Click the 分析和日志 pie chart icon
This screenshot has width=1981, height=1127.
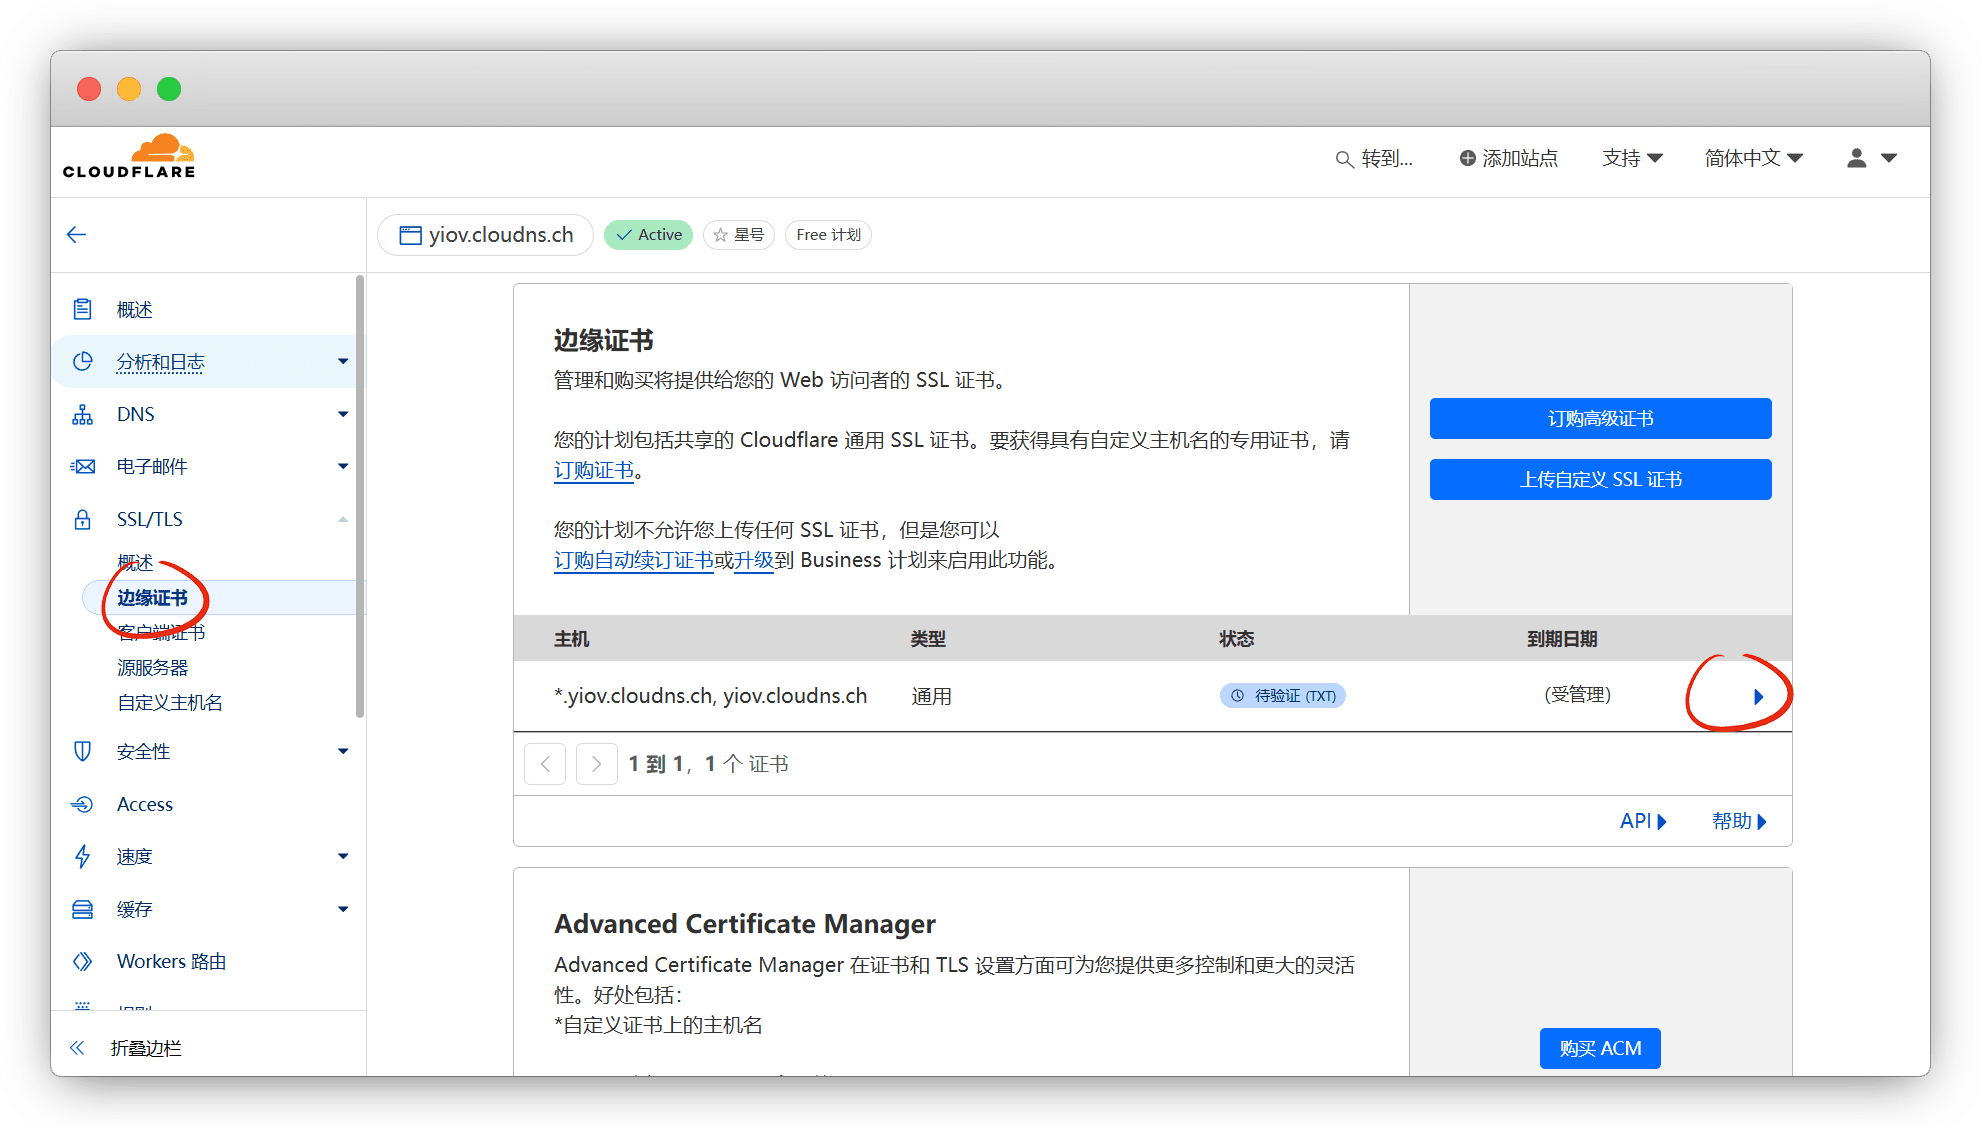83,361
